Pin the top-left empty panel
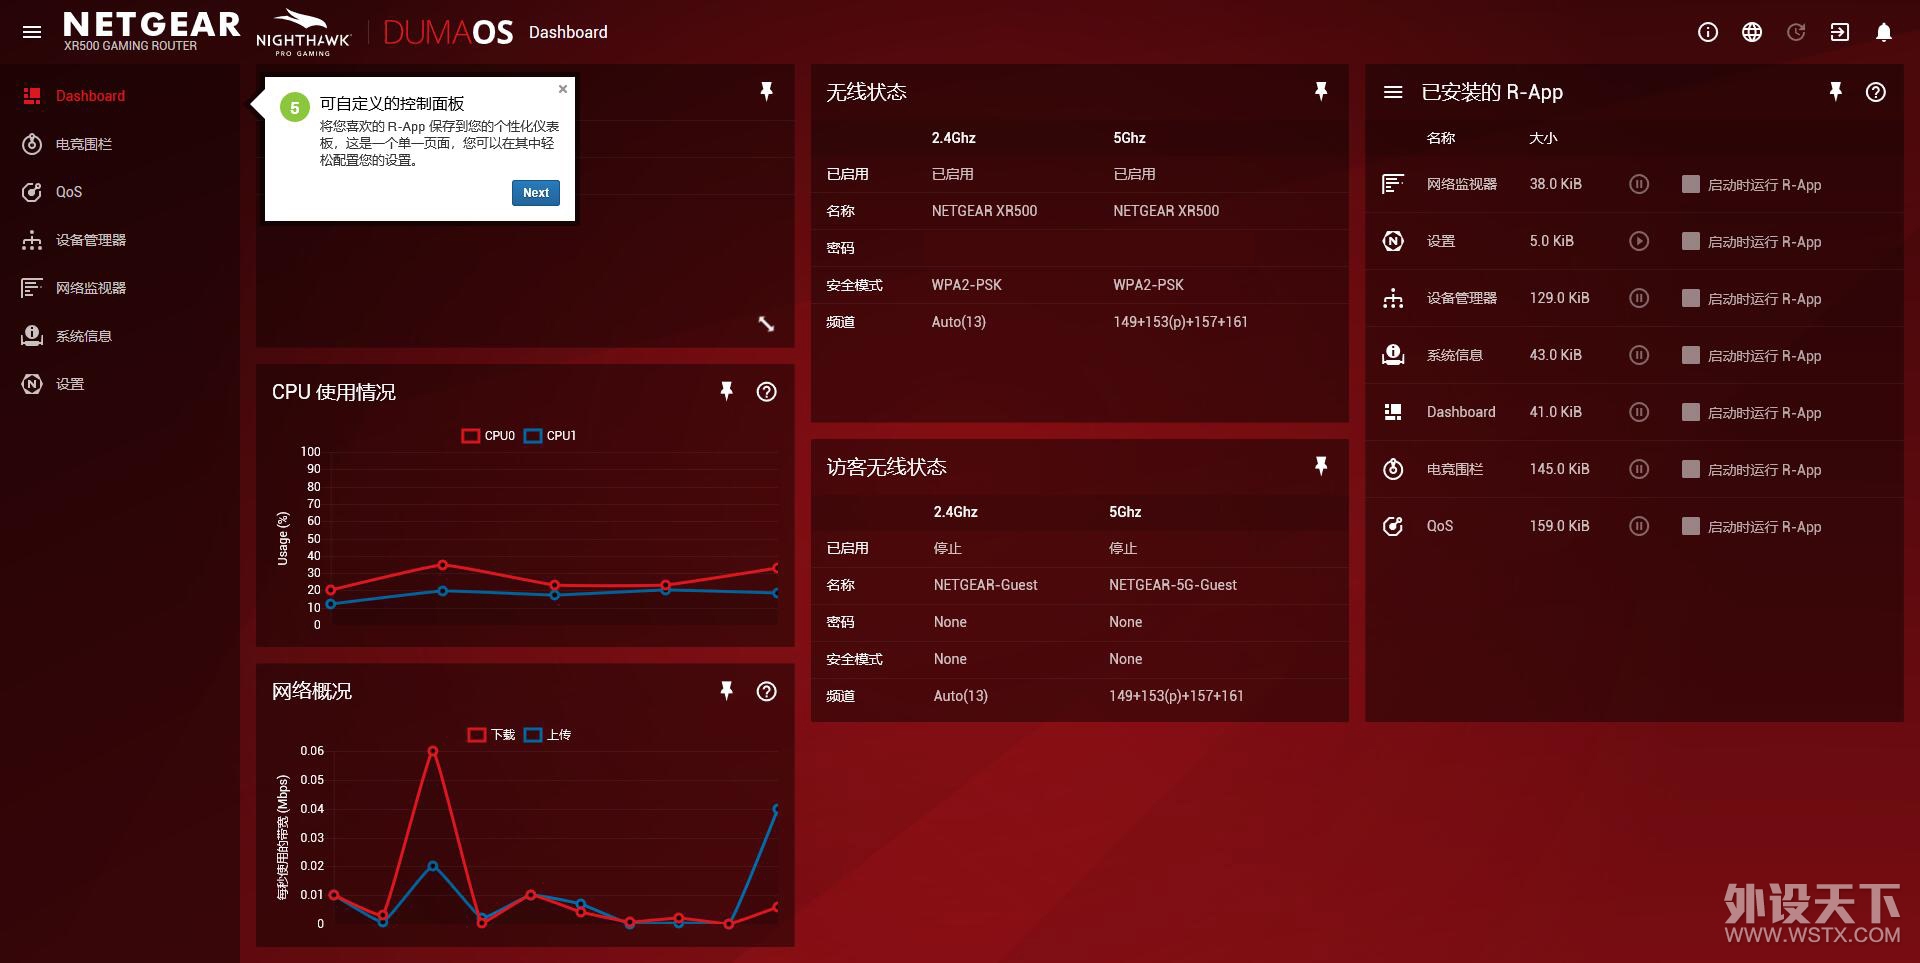Viewport: 1920px width, 963px height. click(767, 92)
